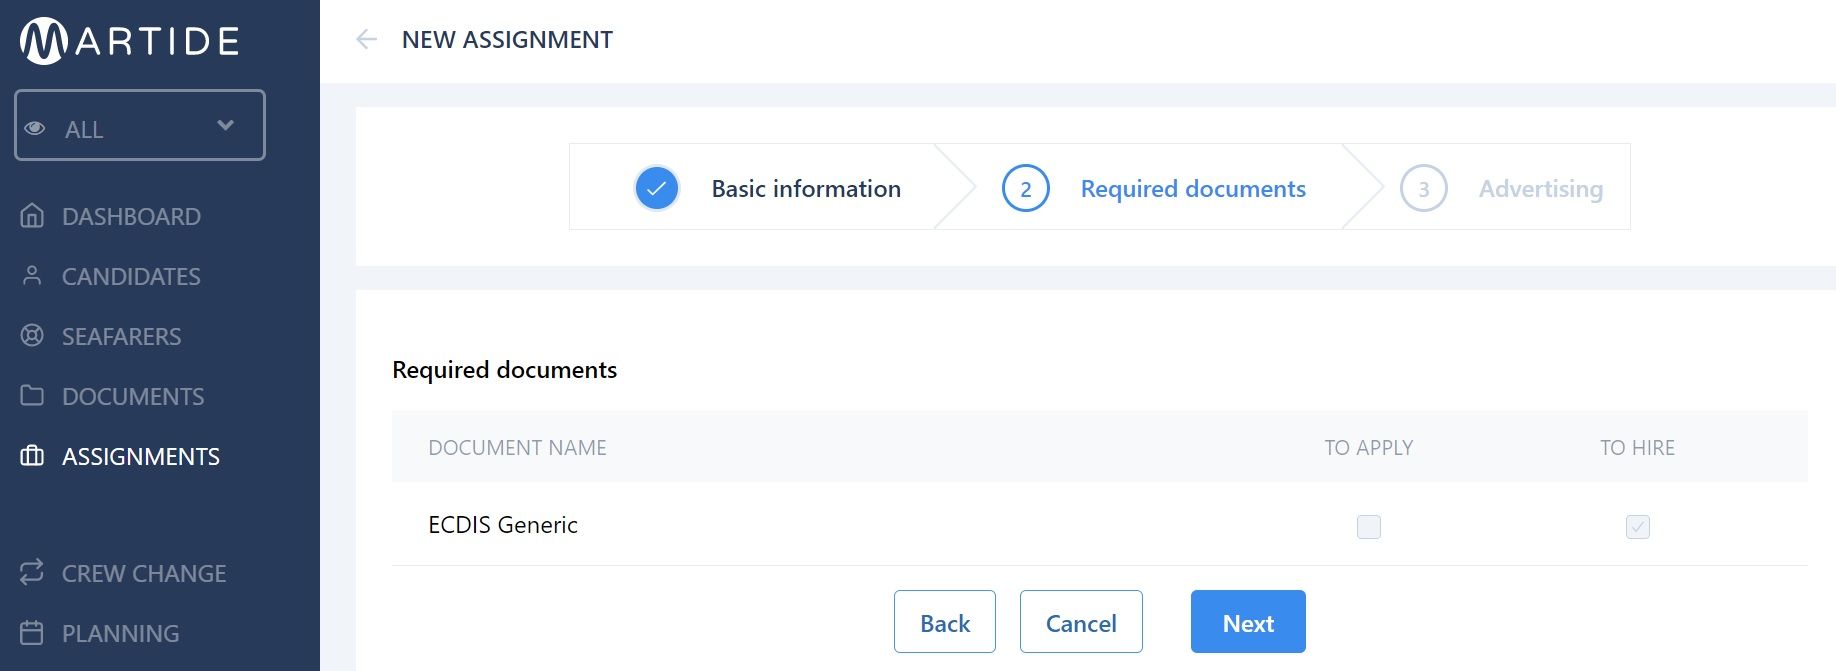Click the step 3 circle icon
1836x671 pixels.
(1424, 188)
